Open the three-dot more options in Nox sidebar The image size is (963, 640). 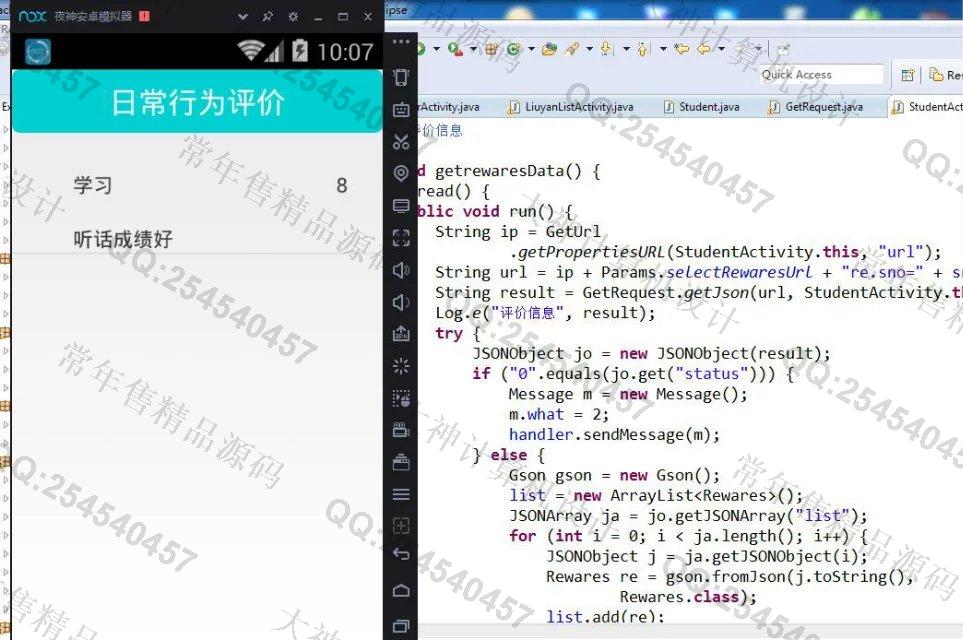tap(401, 42)
